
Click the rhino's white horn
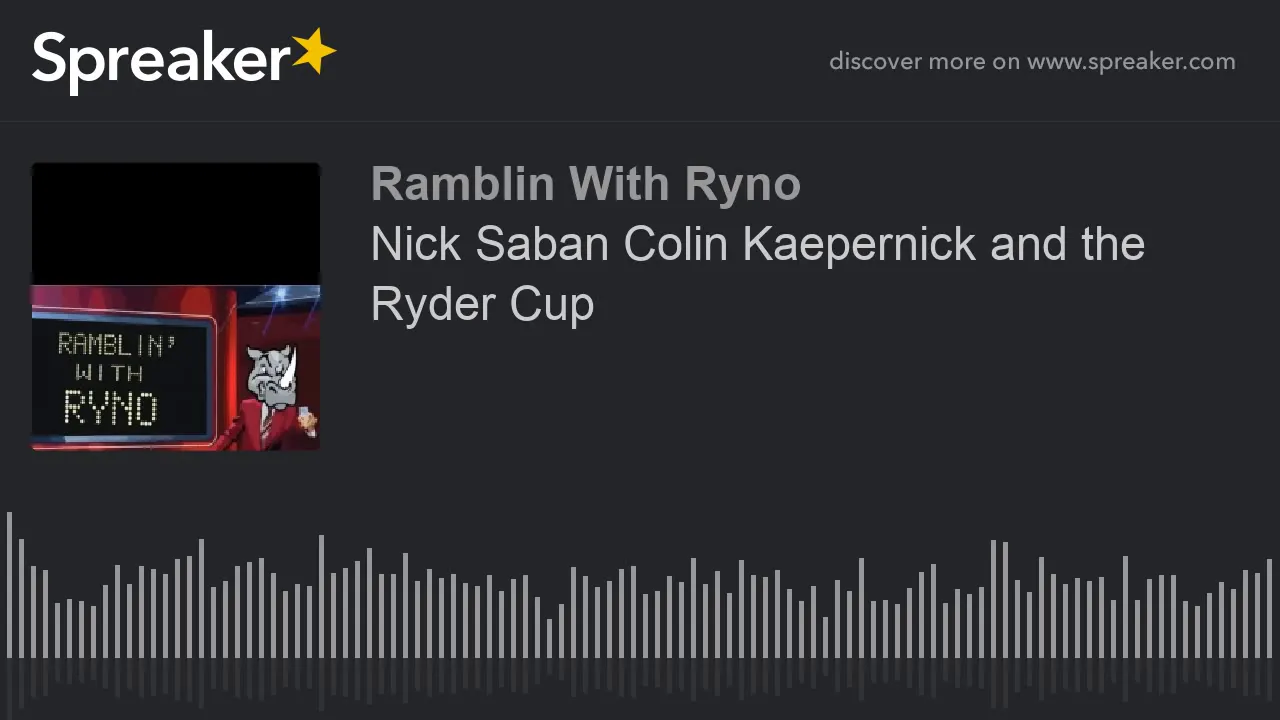[290, 367]
